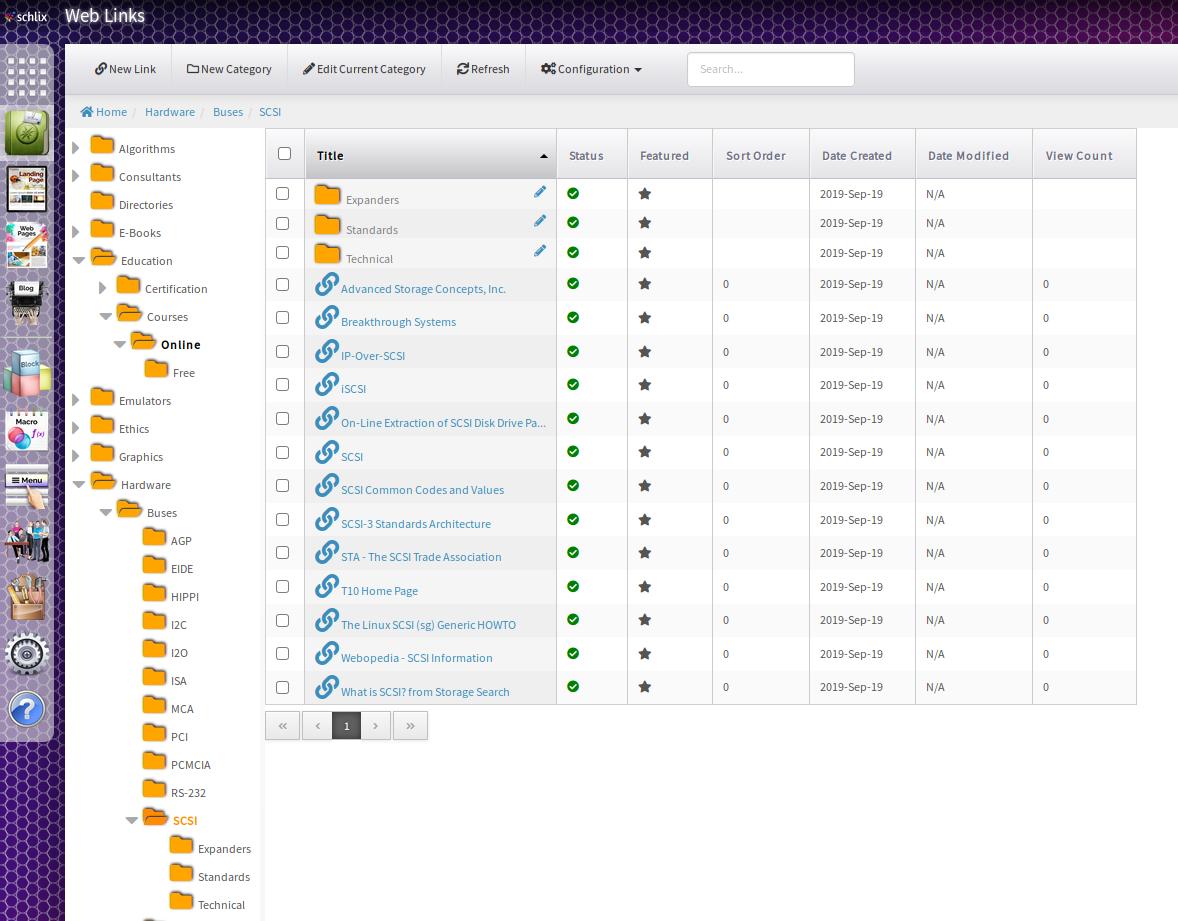Collapse the Education tree node
Image resolution: width=1178 pixels, height=921 pixels.
pos(78,260)
